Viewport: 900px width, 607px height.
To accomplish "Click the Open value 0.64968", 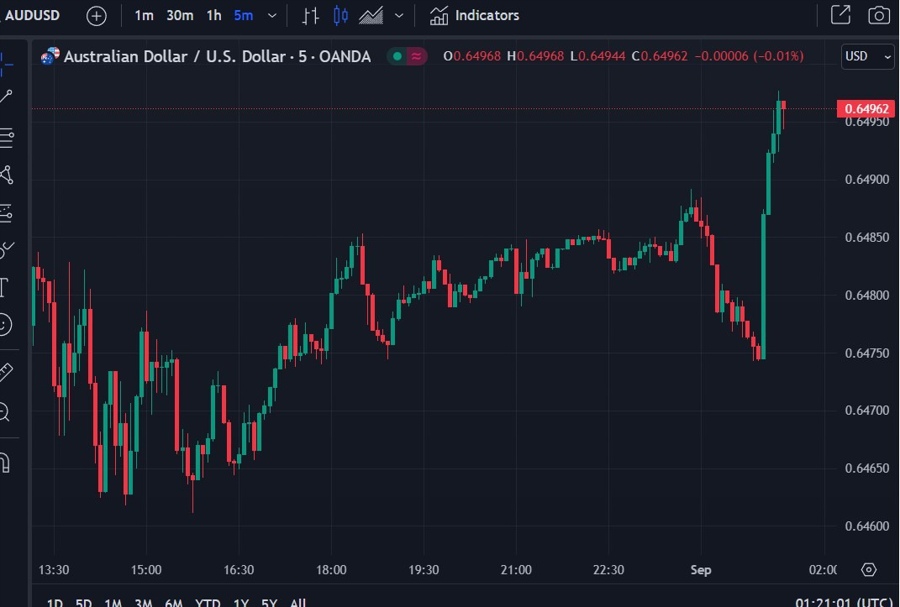I will pyautogui.click(x=476, y=56).
